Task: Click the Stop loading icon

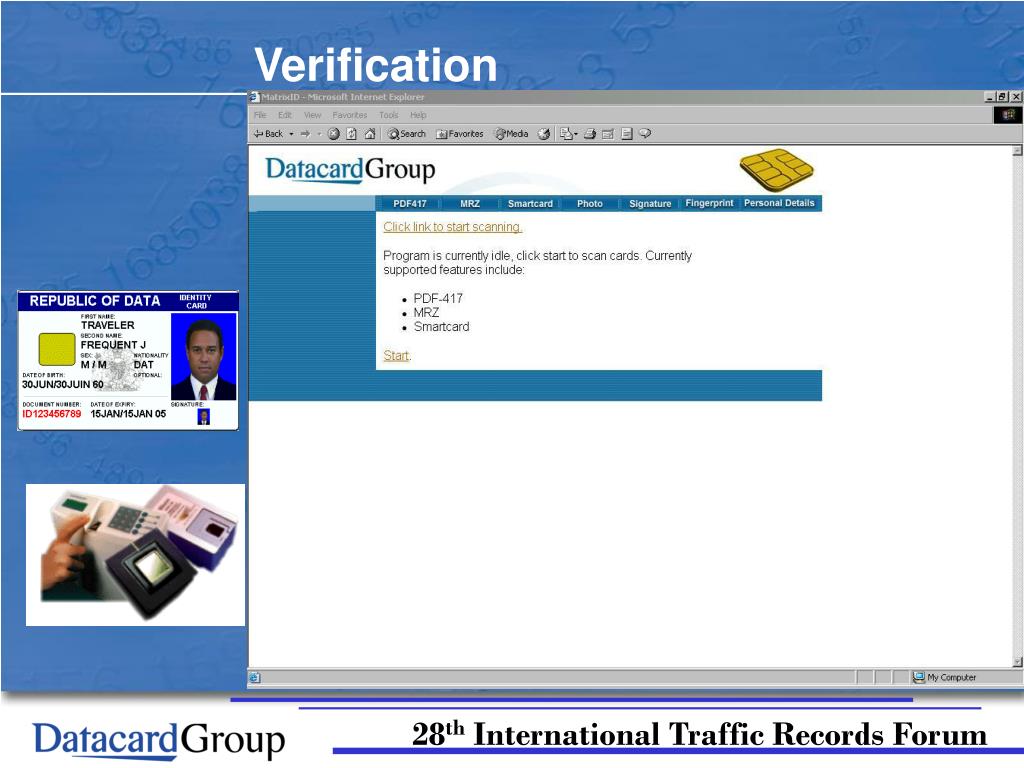Action: (x=334, y=134)
